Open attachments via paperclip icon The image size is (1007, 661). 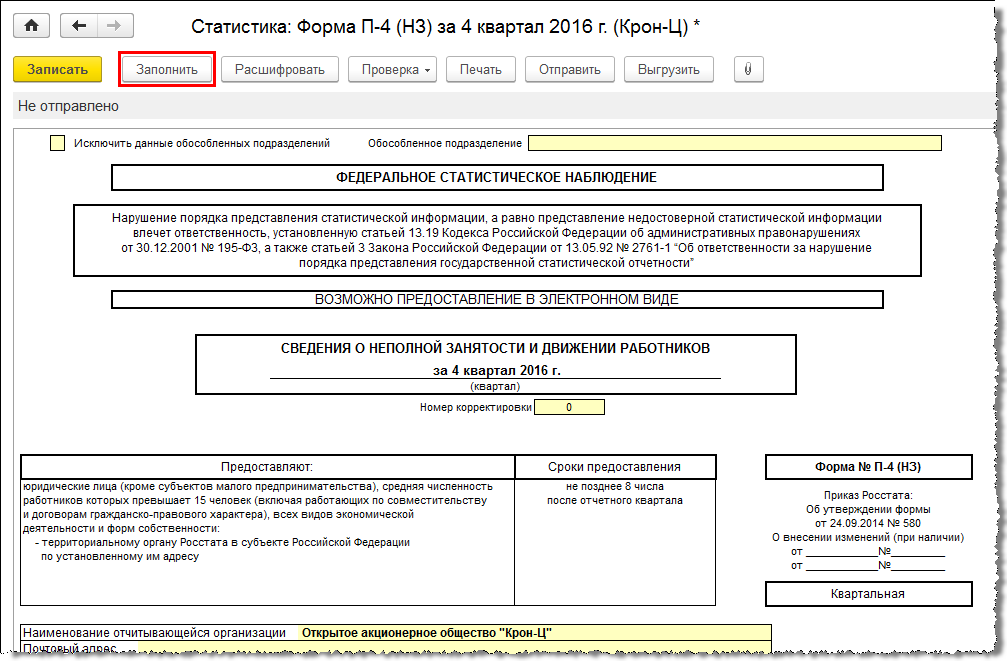(x=748, y=69)
